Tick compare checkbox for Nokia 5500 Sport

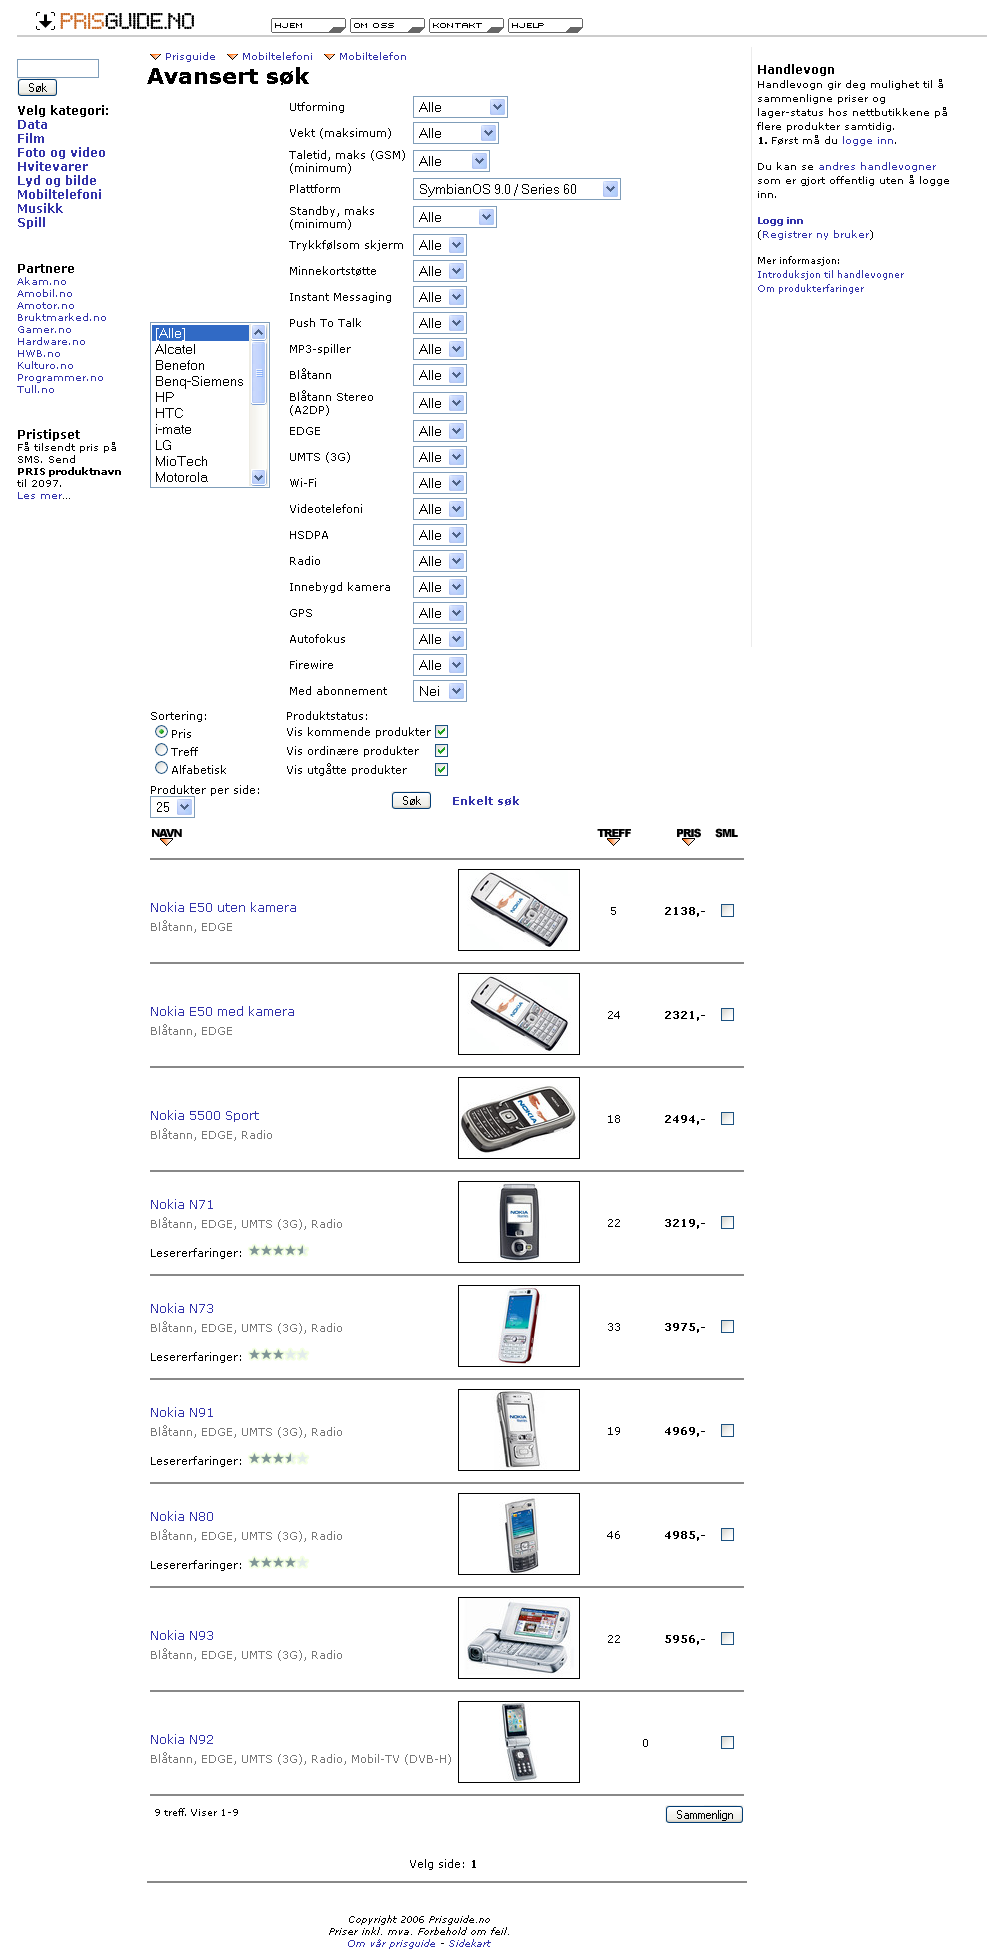(728, 1119)
